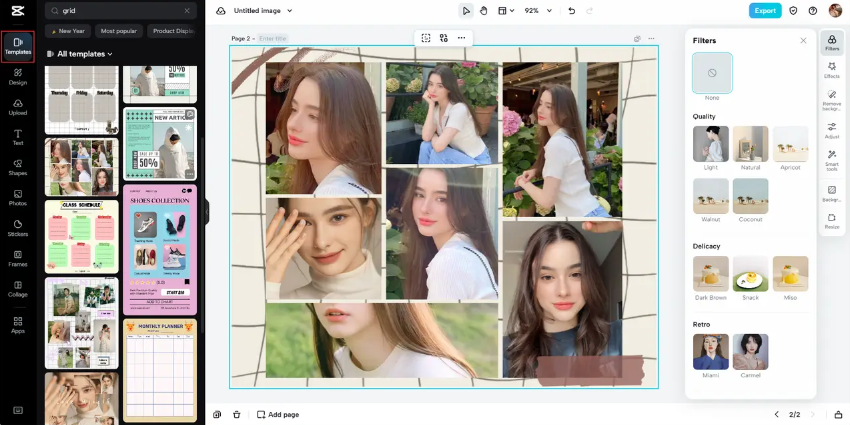This screenshot has height=425, width=850.
Task: Switch to the Design tab
Action: (x=18, y=76)
